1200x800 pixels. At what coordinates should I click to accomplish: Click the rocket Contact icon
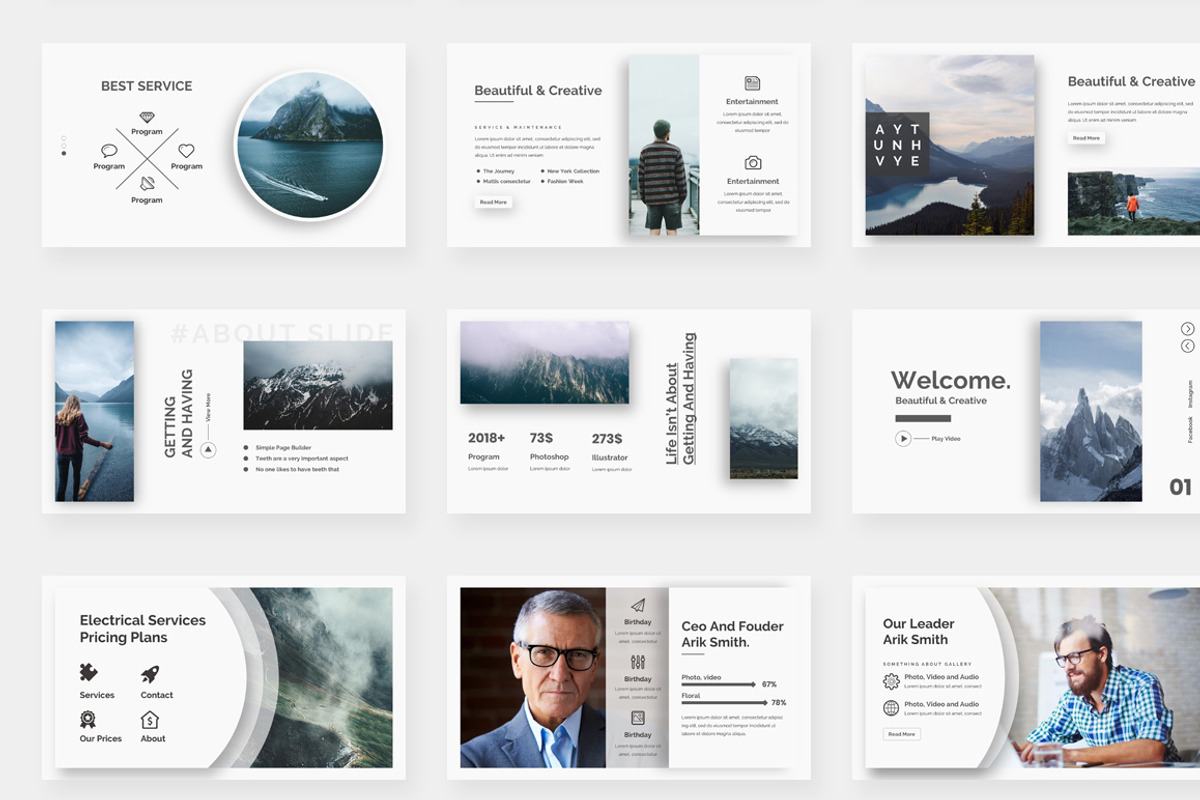[150, 674]
